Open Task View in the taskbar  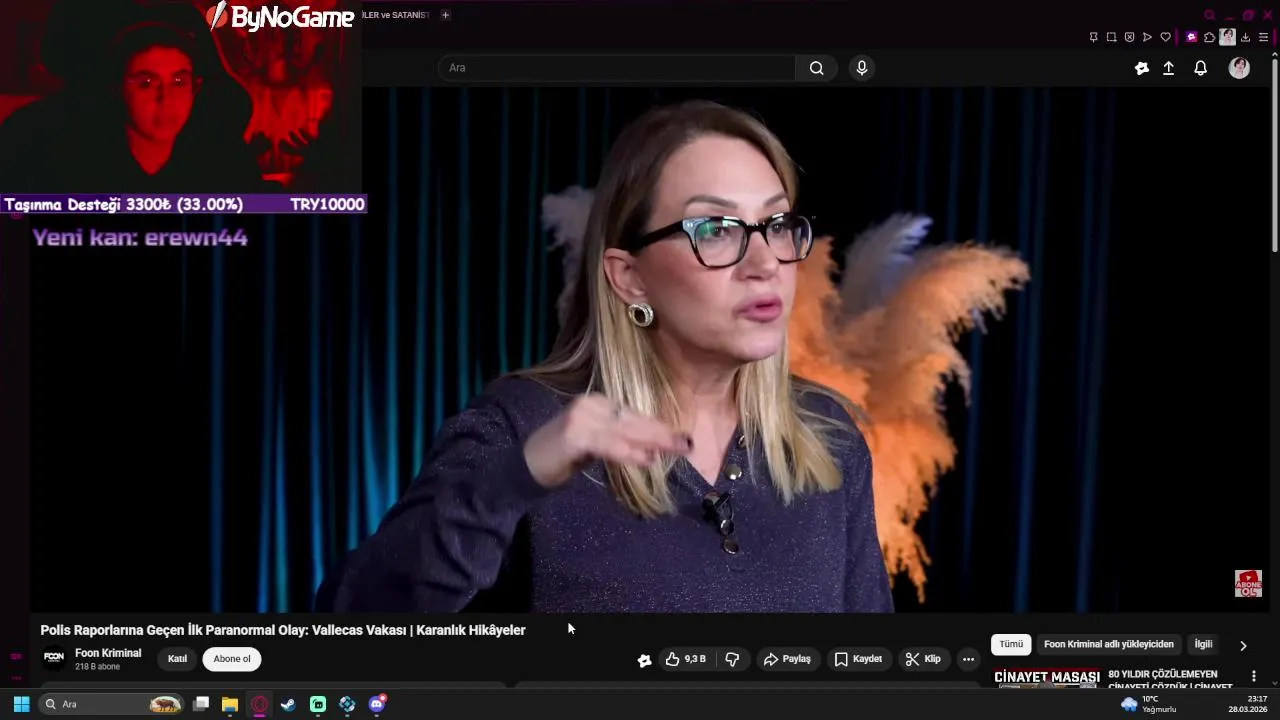click(x=201, y=704)
